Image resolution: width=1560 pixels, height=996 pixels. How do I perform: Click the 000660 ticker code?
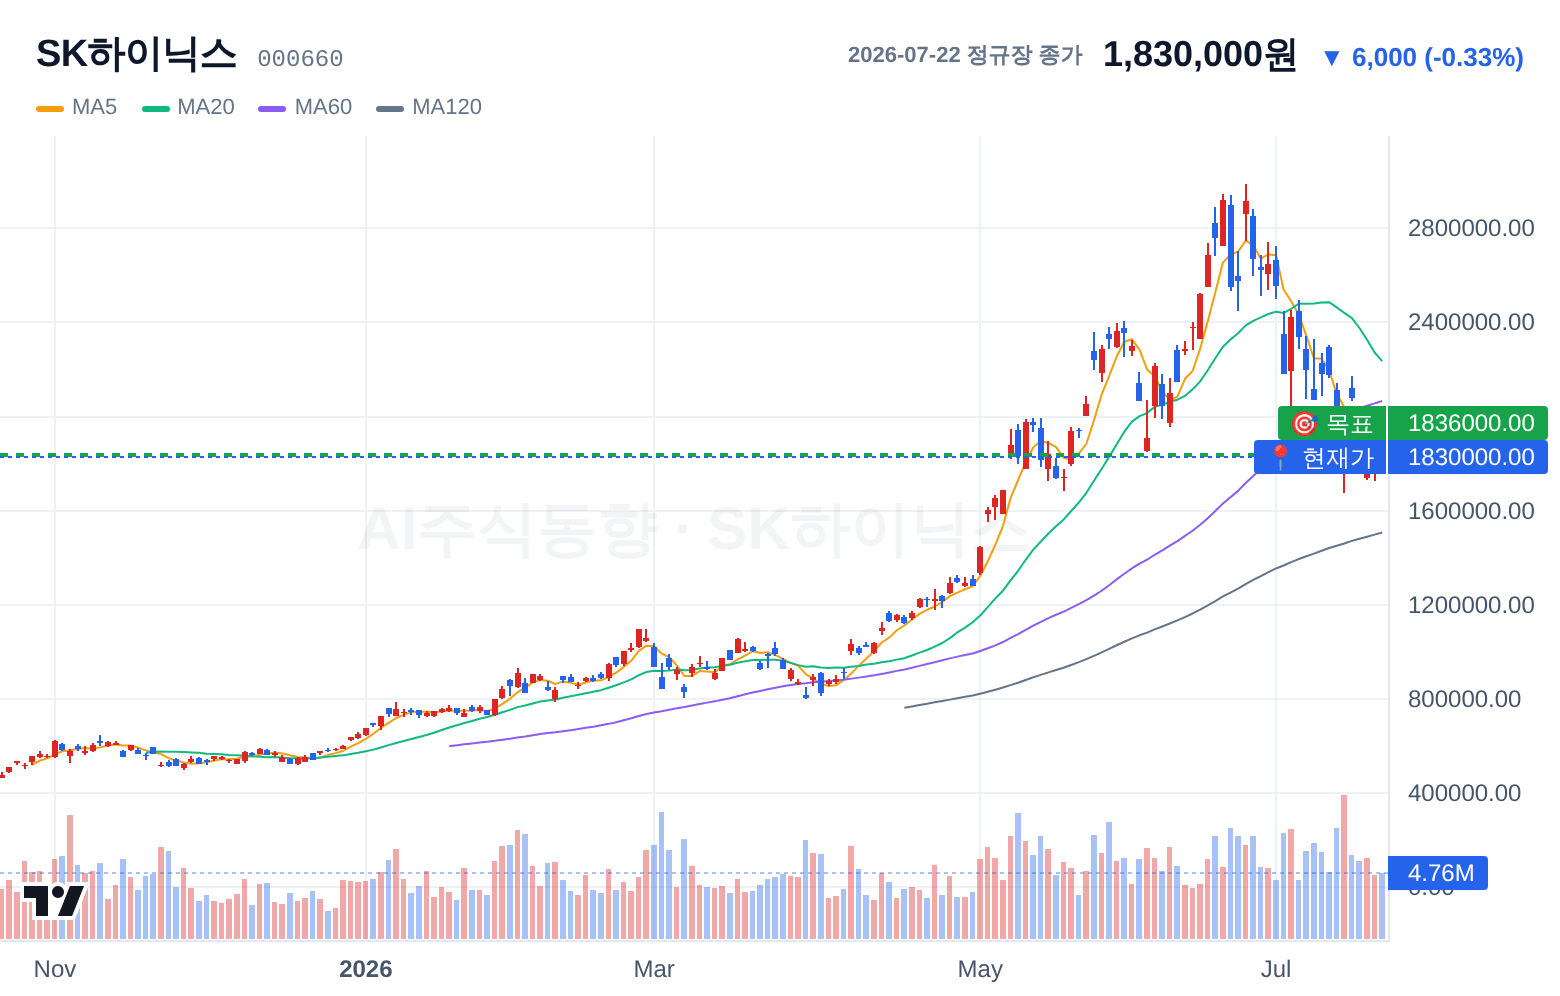(300, 59)
